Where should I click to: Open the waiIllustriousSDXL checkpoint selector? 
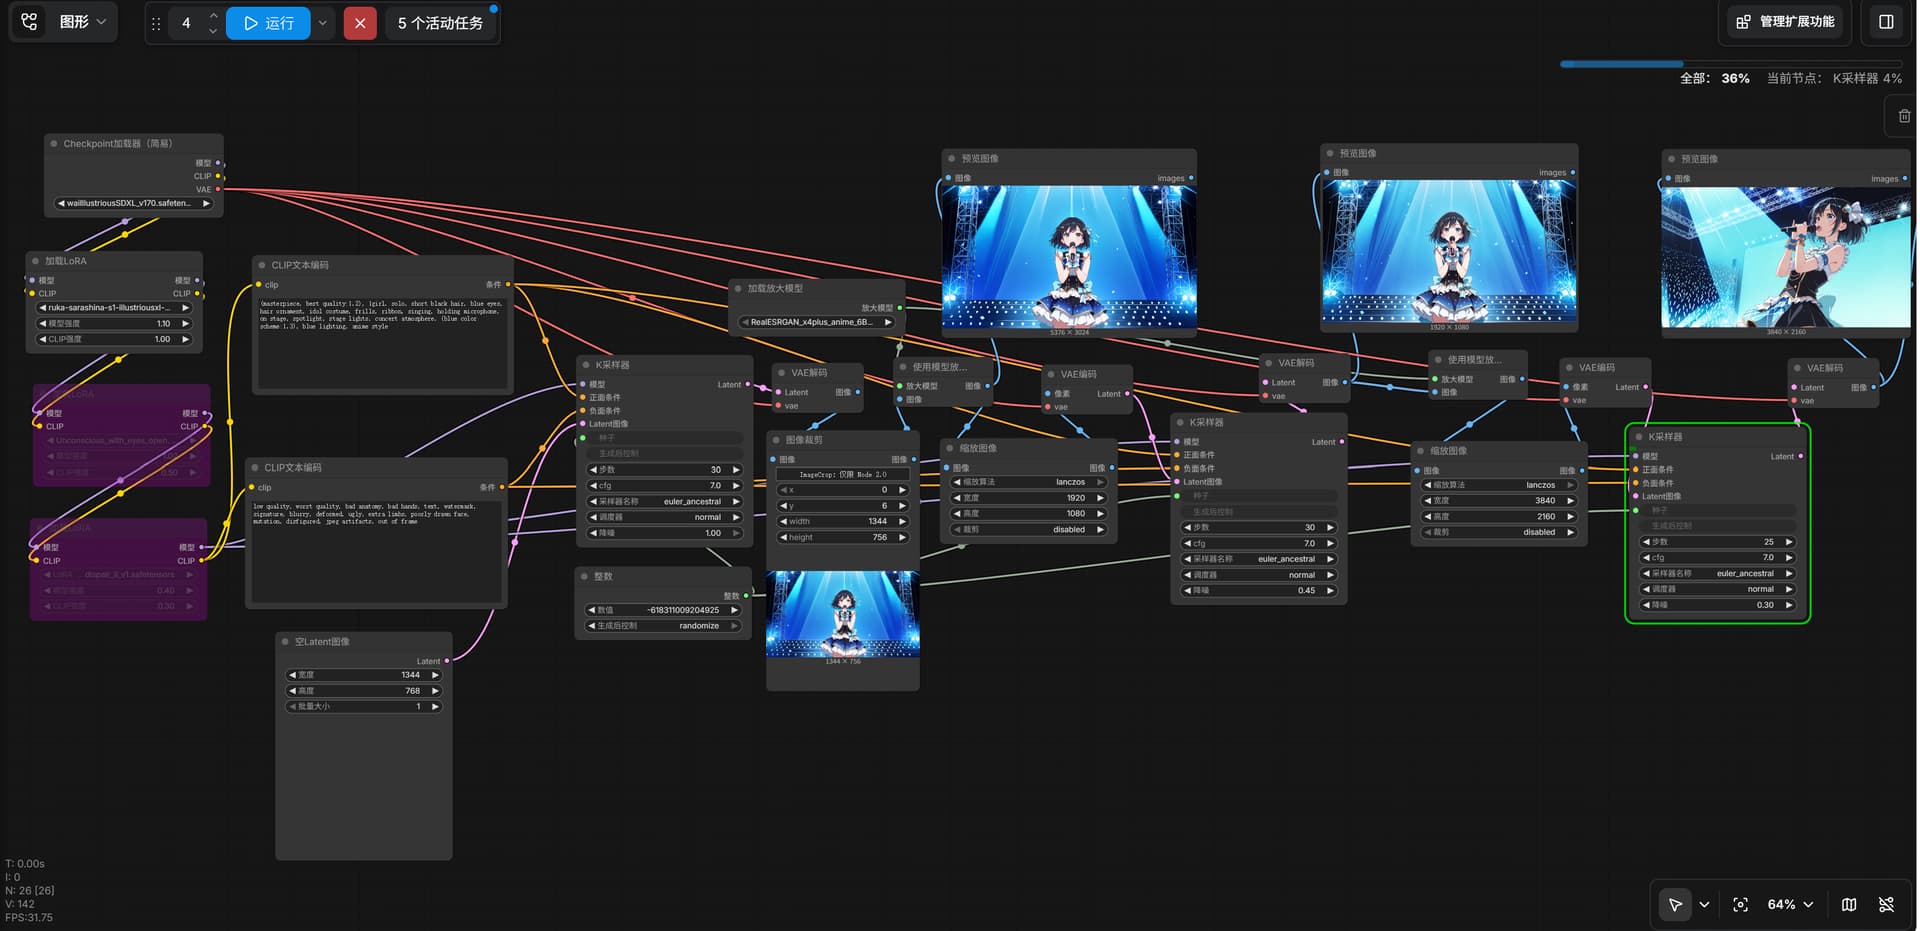click(134, 203)
